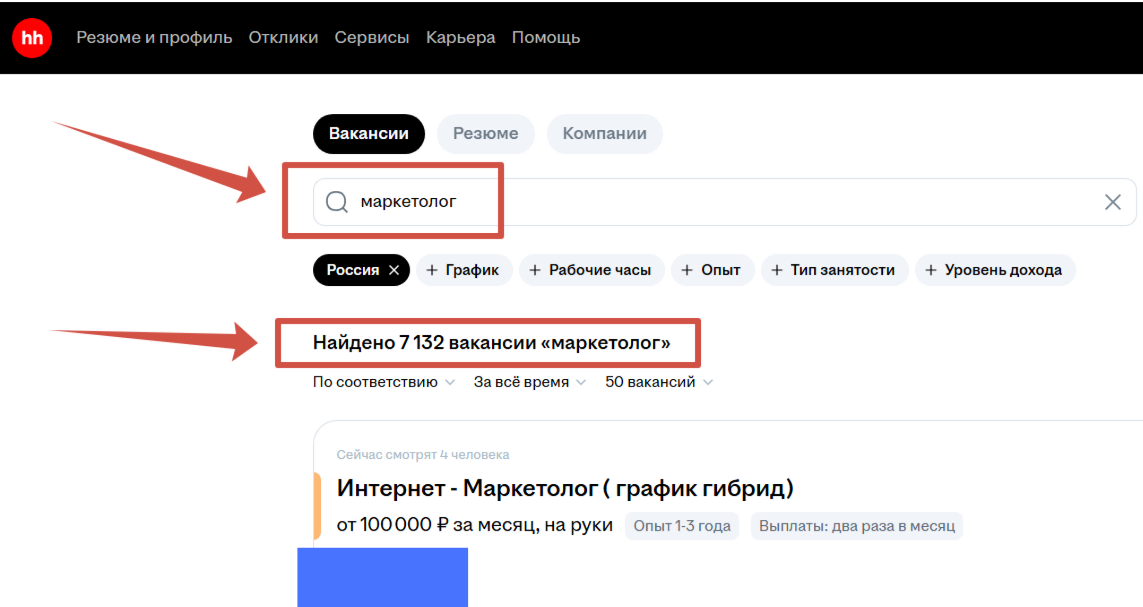This screenshot has width=1143, height=607.
Task: Add the Тип занятости filter
Action: 834,270
